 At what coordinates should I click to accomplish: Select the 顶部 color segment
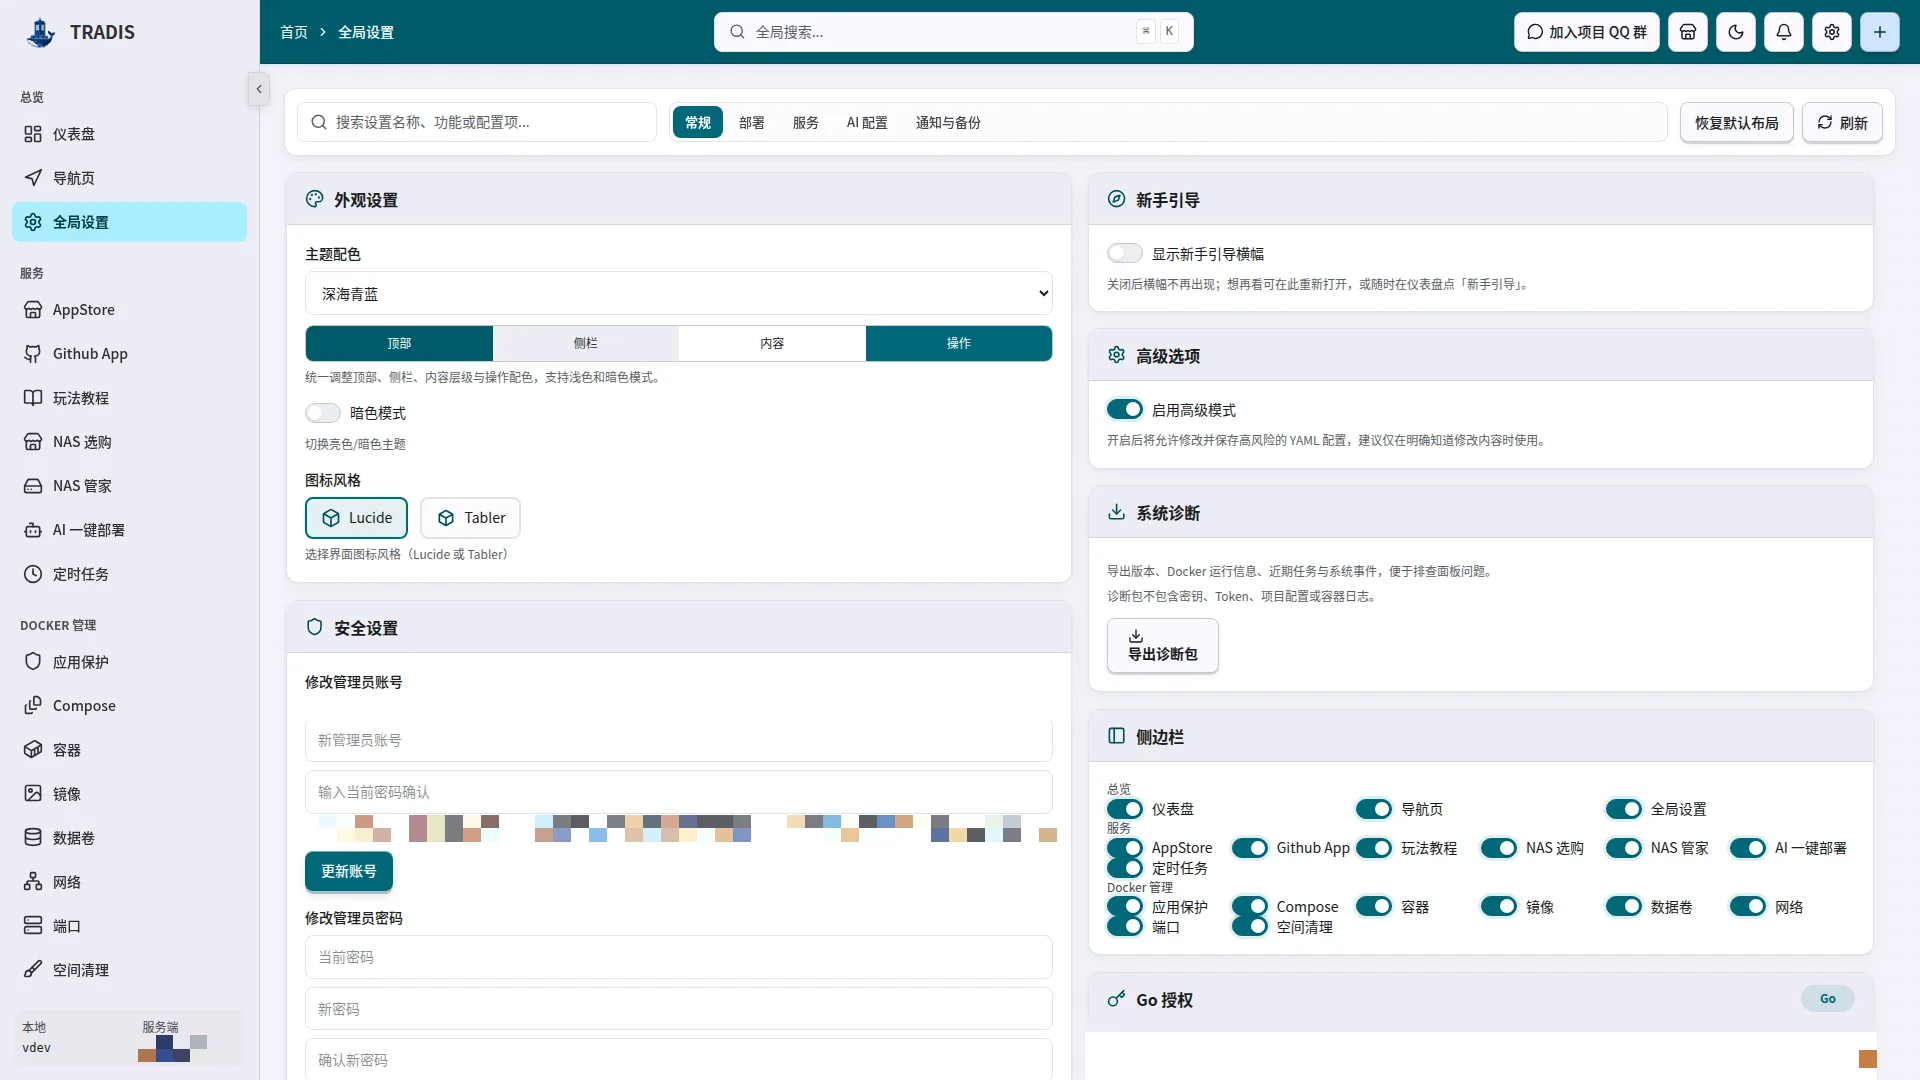[399, 343]
